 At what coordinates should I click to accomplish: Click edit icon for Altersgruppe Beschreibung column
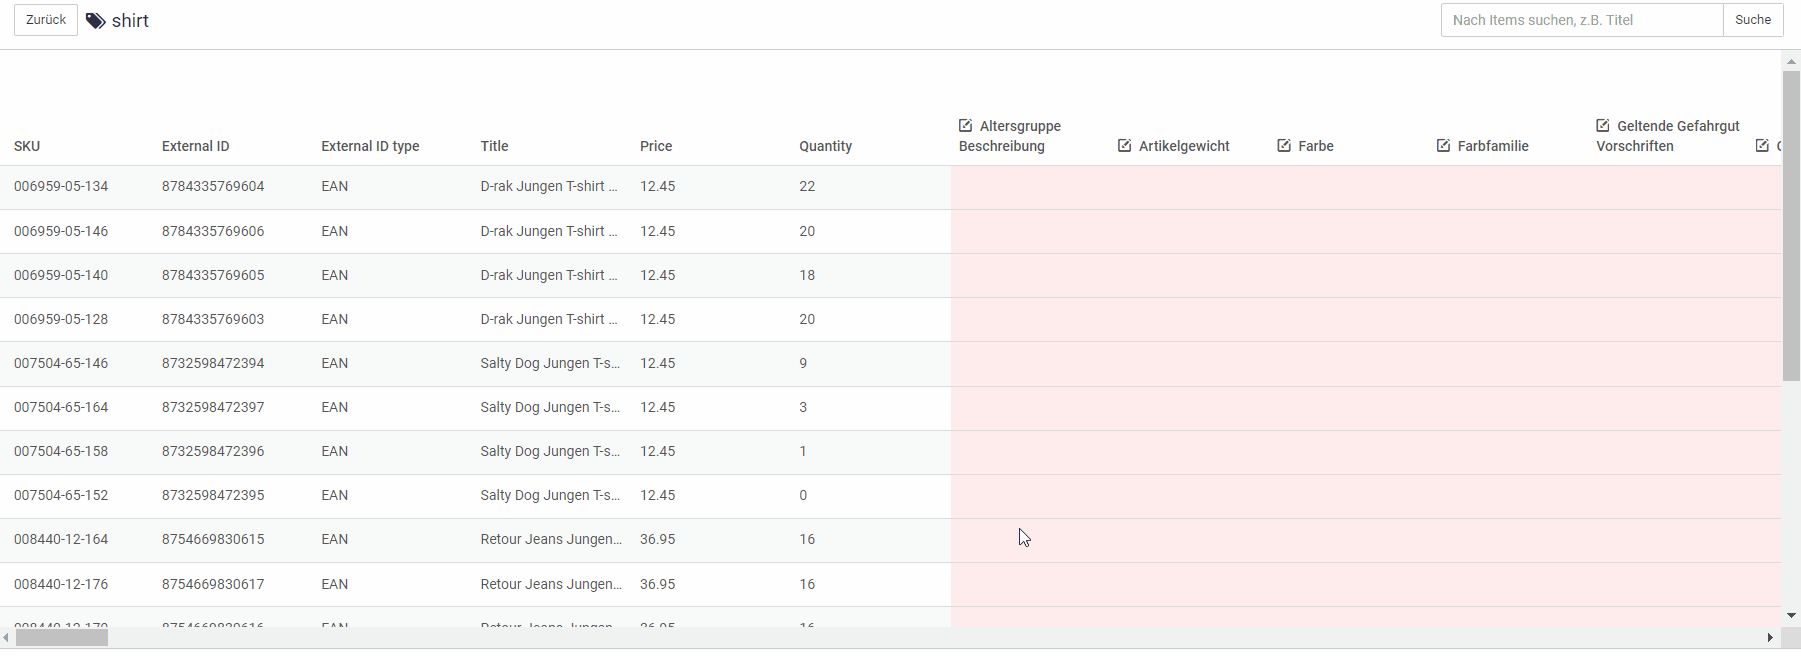(x=965, y=126)
